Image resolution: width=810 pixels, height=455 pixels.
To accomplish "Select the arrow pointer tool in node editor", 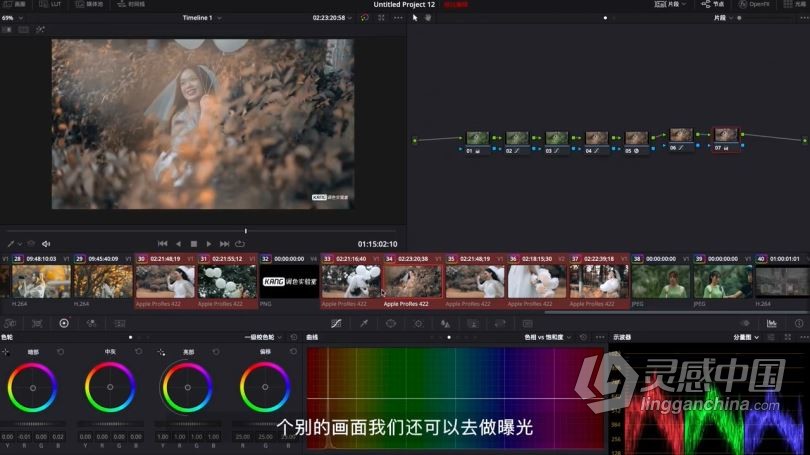I will coord(415,18).
